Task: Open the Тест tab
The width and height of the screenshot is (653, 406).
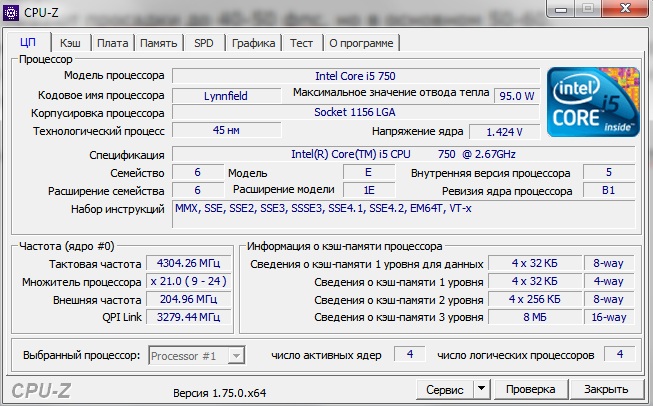Action: pyautogui.click(x=302, y=43)
